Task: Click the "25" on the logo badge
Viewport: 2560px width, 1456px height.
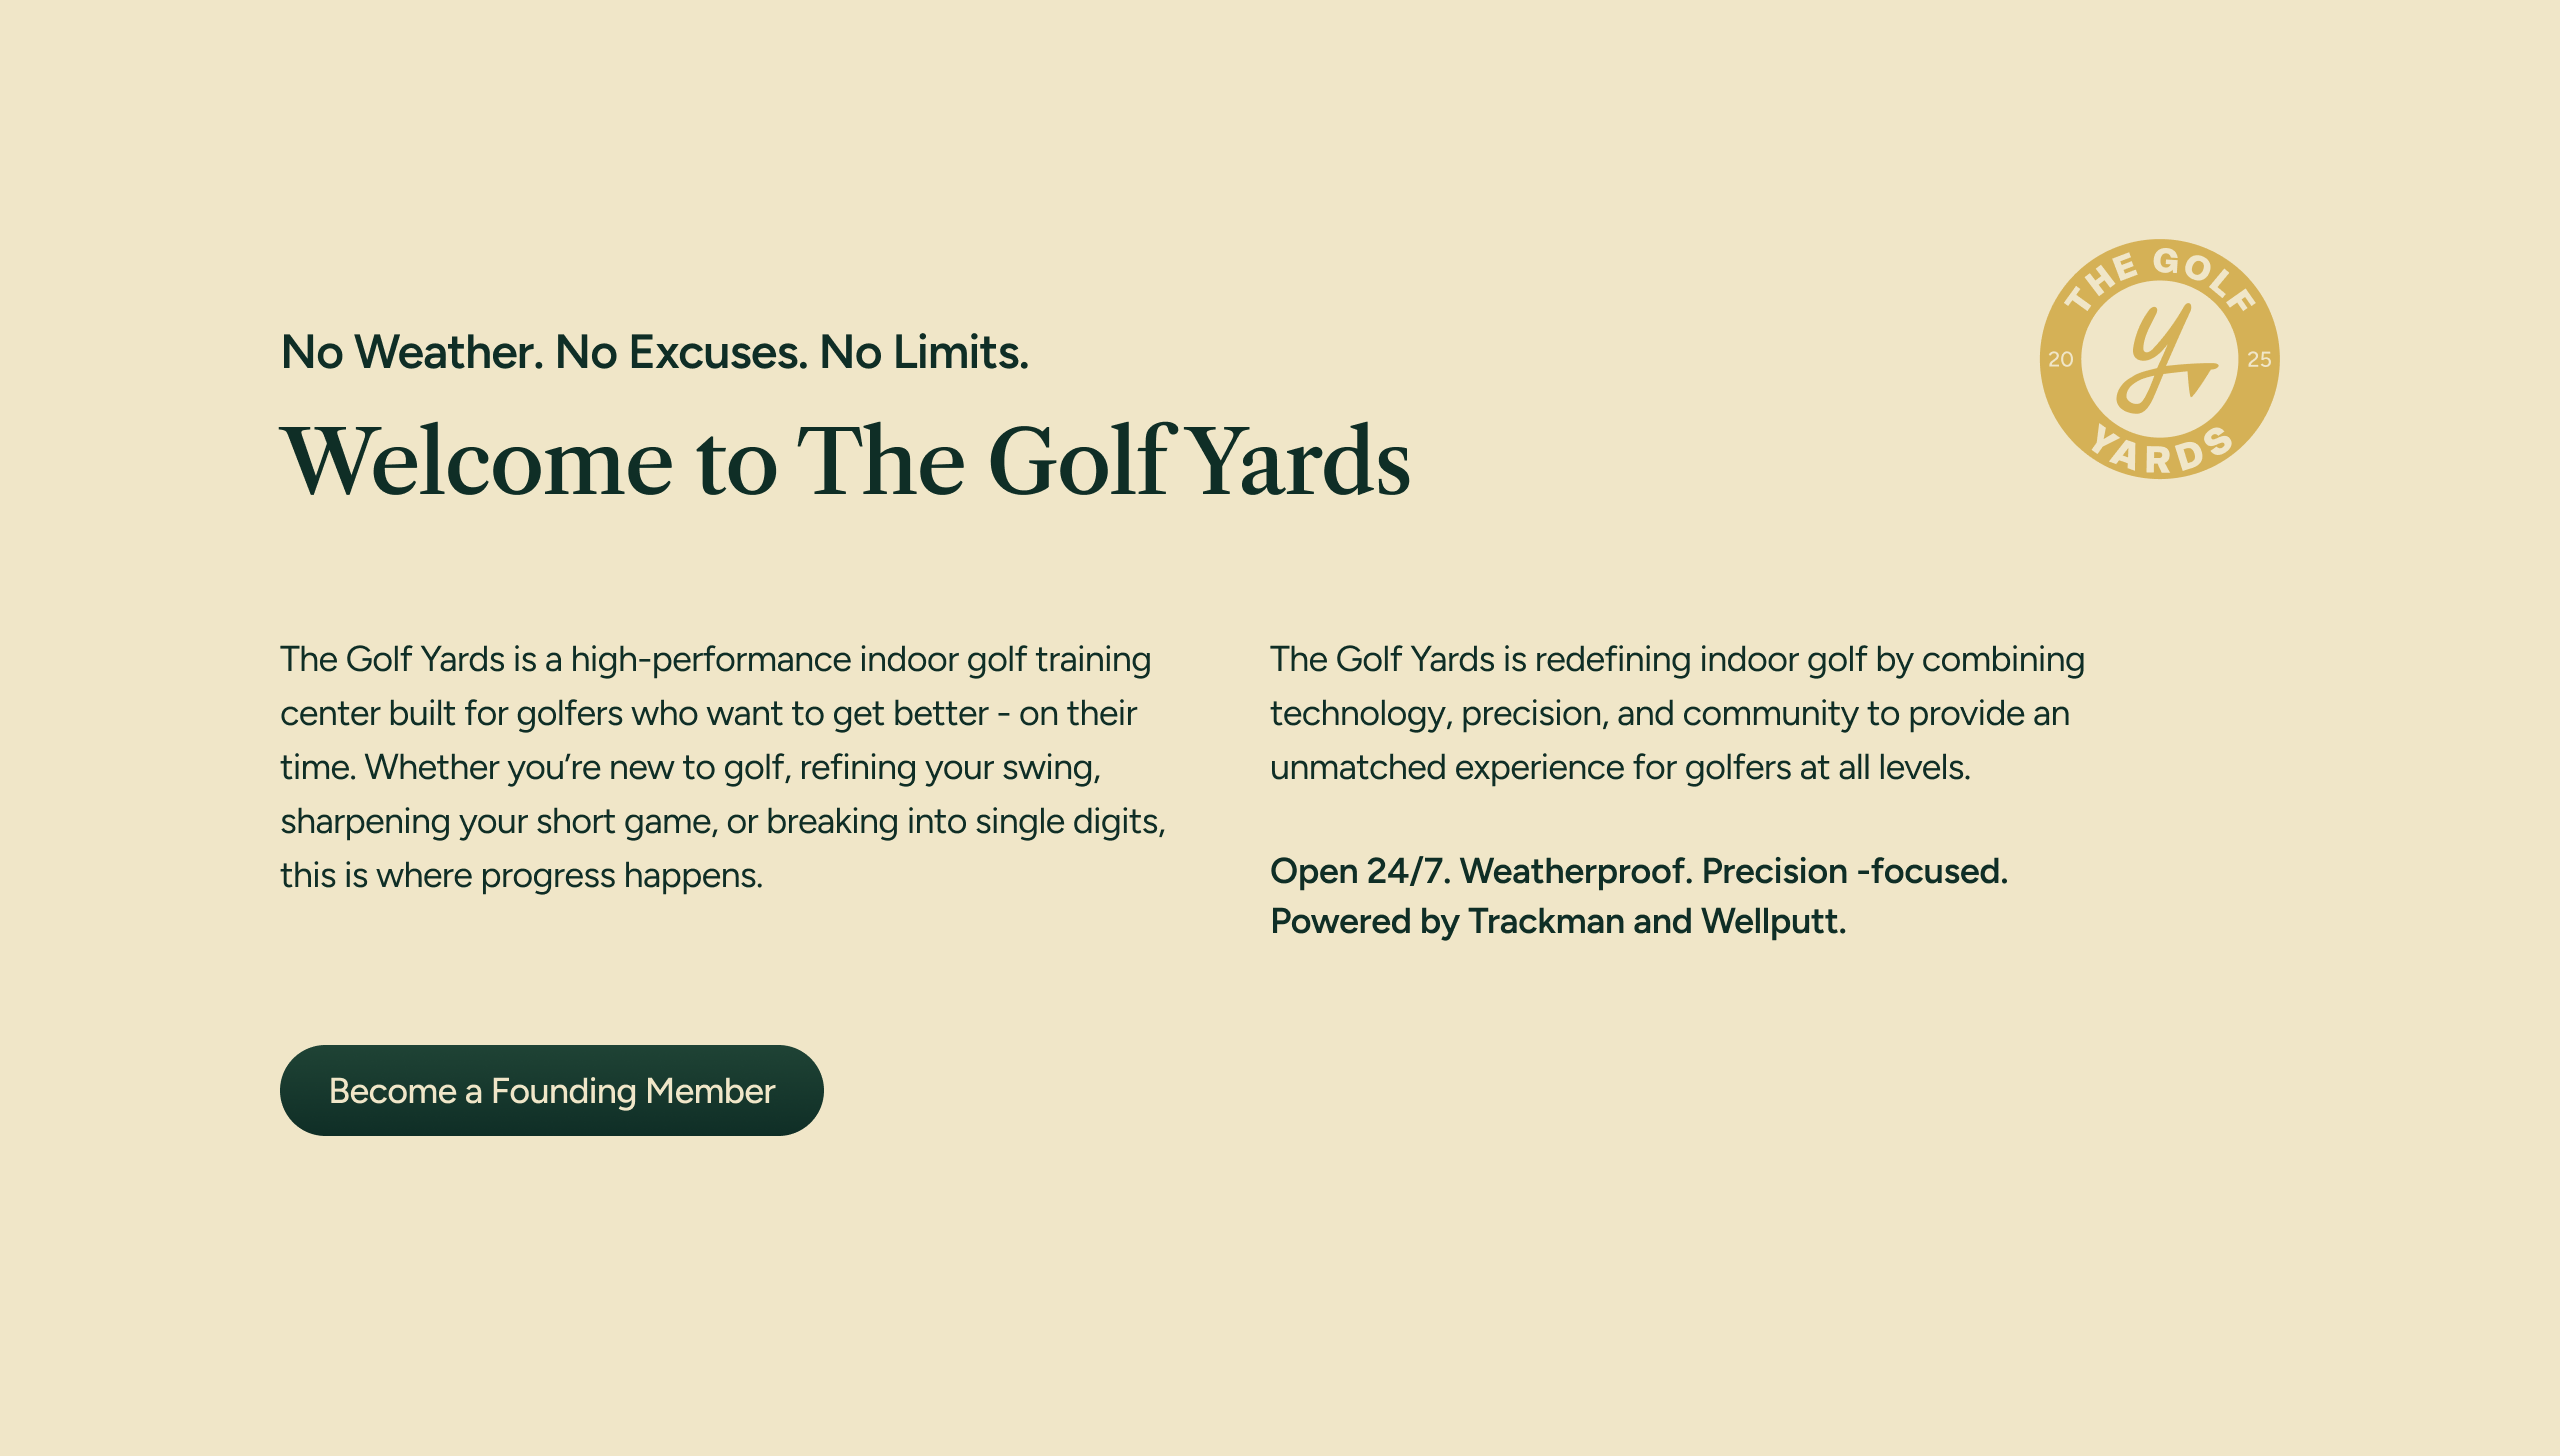Action: 2259,360
